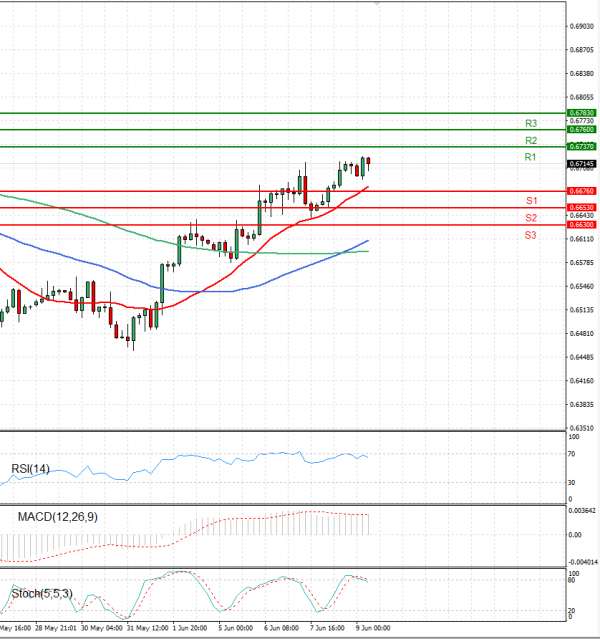600x639 pixels.
Task: Click the 0.63510 price axis value
Action: (x=582, y=428)
